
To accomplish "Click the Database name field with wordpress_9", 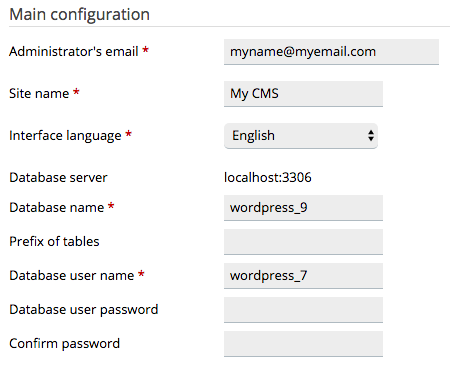I will (303, 208).
